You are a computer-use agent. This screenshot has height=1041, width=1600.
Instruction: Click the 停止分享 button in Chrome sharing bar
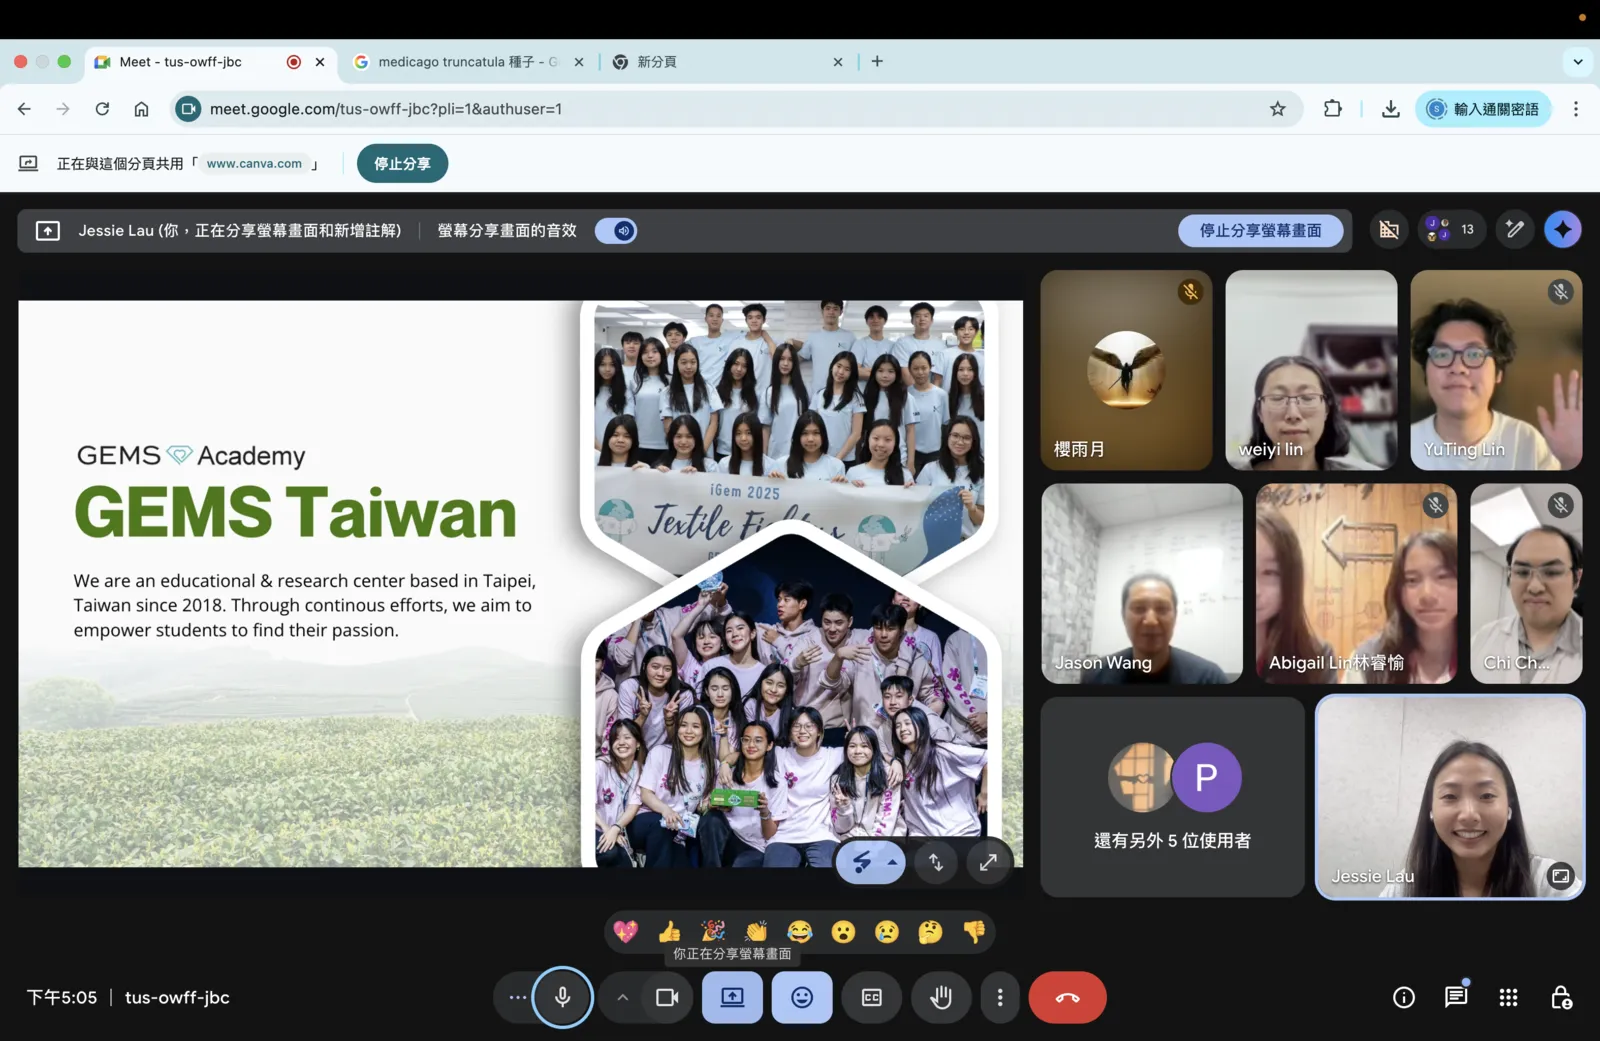[x=402, y=163]
